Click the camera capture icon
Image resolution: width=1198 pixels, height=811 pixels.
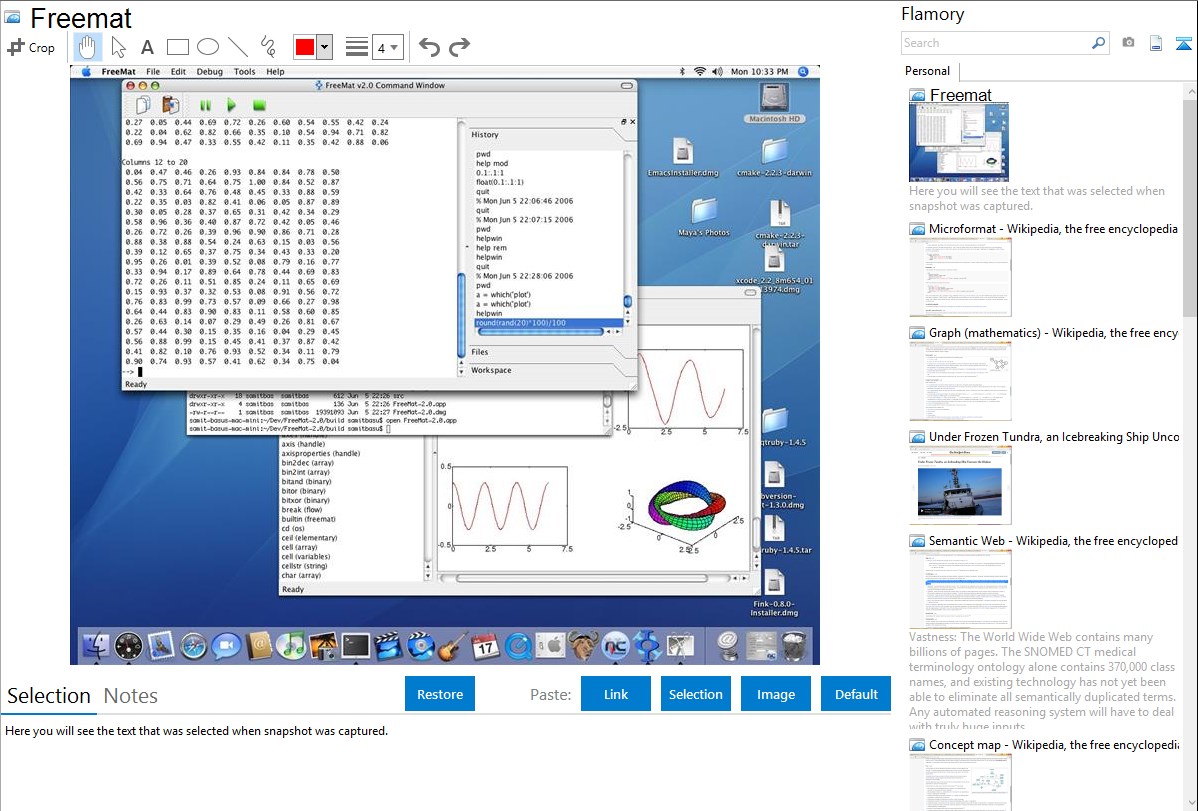[x=1128, y=43]
